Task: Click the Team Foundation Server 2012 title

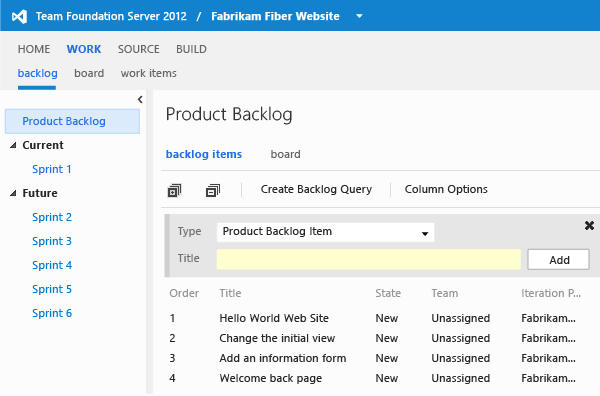Action: coord(111,16)
